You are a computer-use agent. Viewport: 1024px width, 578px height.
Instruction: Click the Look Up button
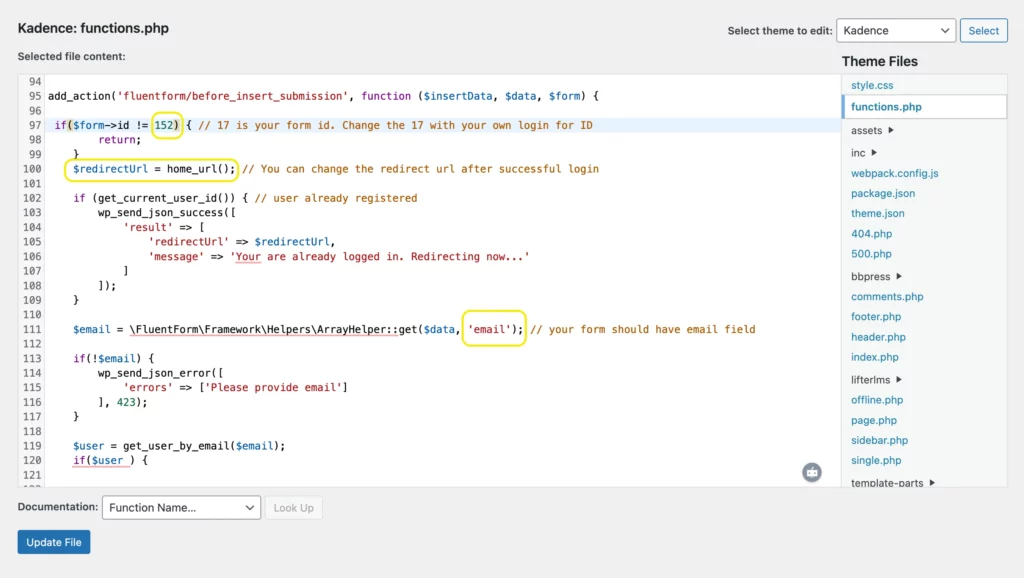(293, 507)
